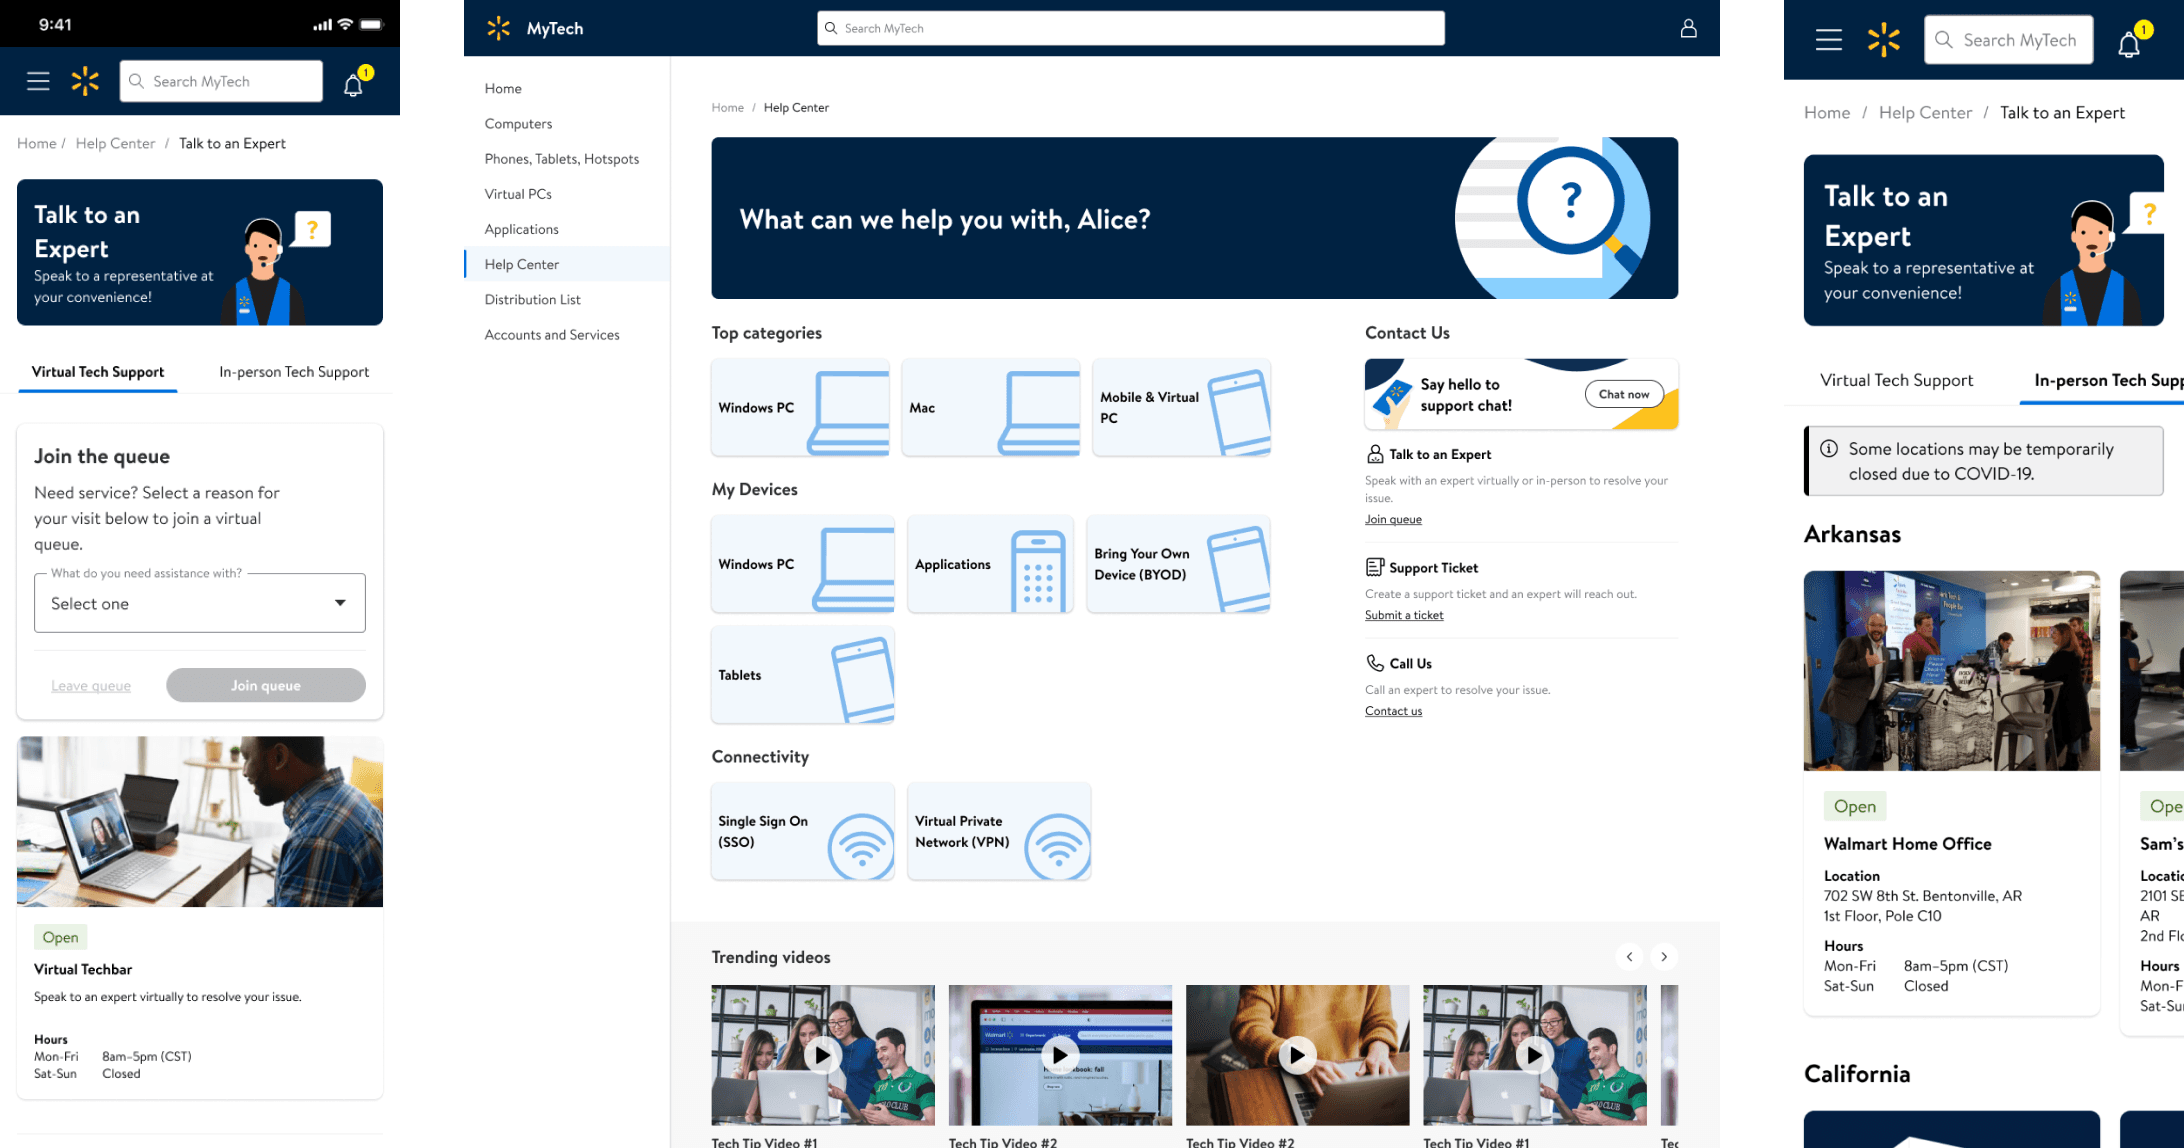Expand the 'Select one' assistance dropdown
This screenshot has width=2184, height=1148.
pos(200,603)
